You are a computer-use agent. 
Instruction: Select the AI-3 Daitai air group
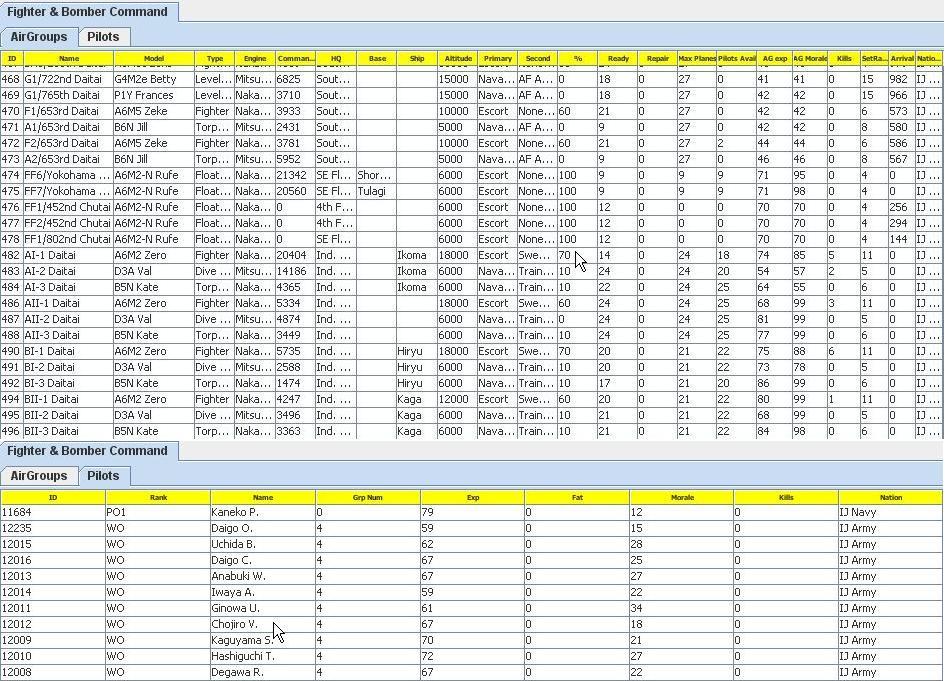(x=471, y=287)
